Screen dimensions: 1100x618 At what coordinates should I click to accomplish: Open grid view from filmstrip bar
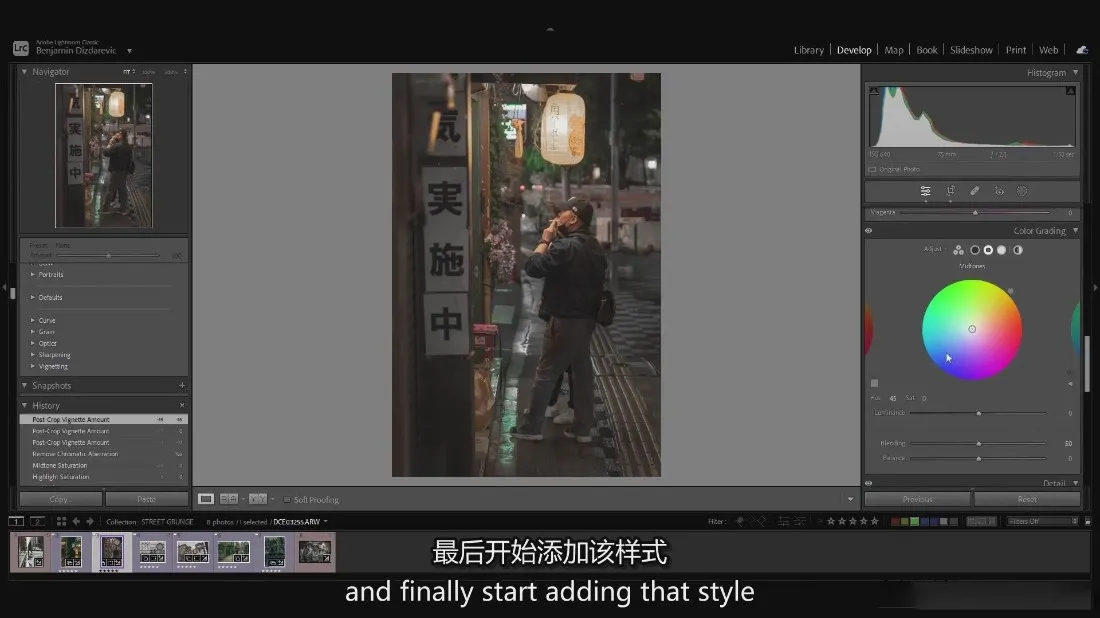(x=61, y=521)
